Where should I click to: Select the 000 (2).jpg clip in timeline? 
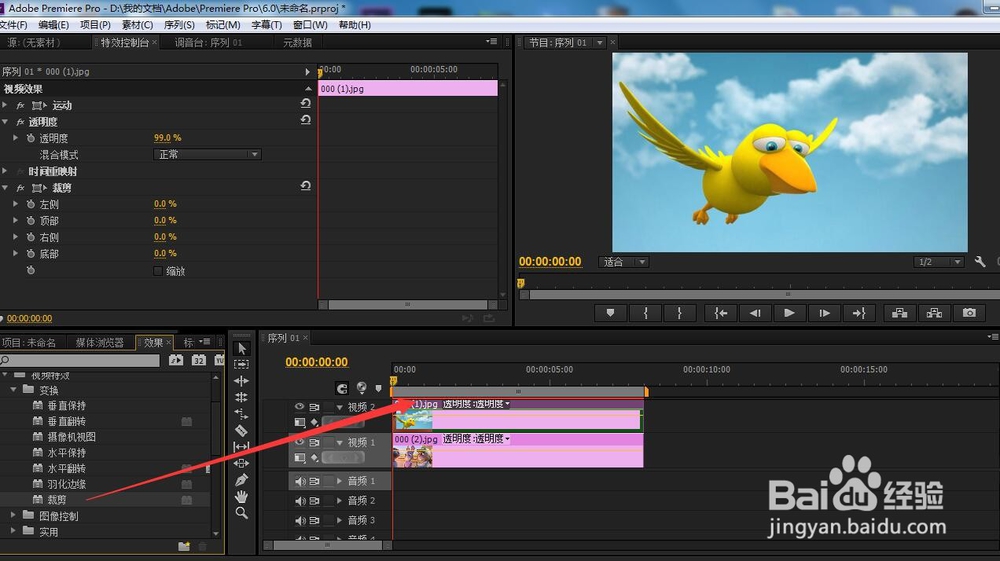pos(518,450)
